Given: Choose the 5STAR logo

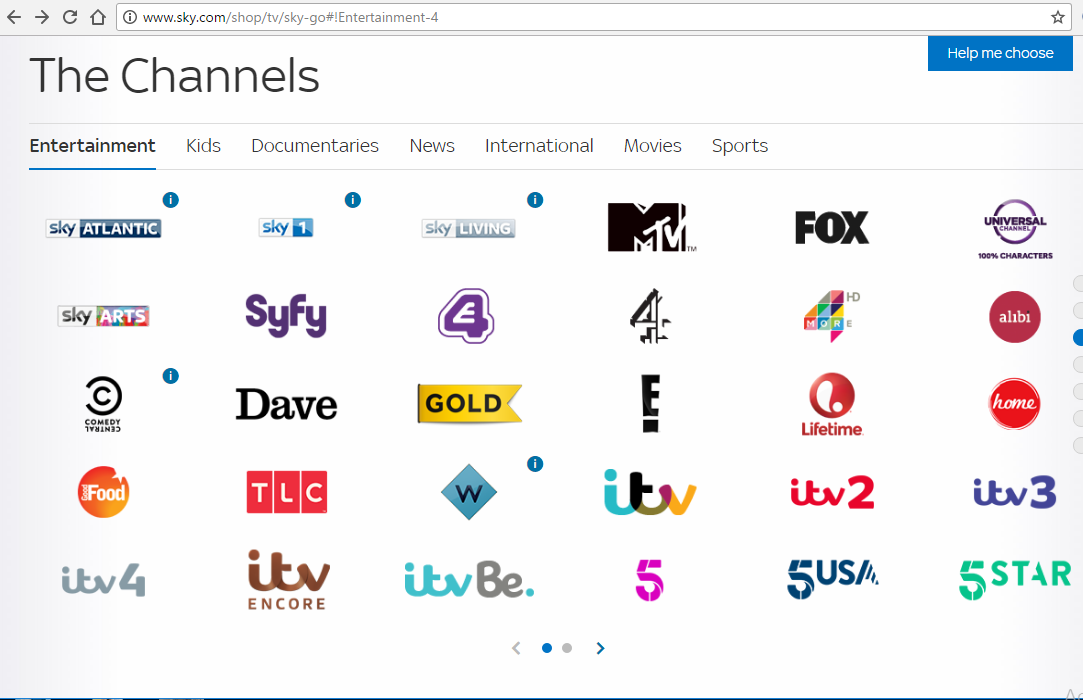Looking at the screenshot, I should tap(1015, 580).
